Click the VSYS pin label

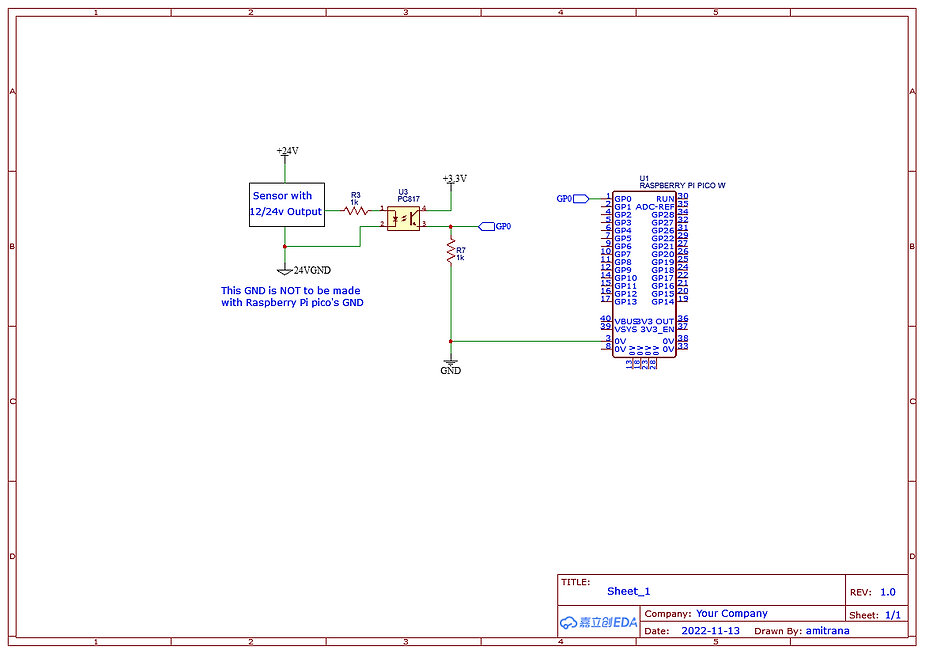pos(626,330)
